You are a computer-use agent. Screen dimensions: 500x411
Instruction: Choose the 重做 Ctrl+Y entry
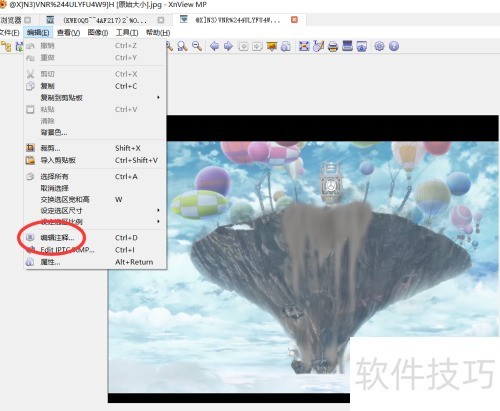tap(95, 58)
